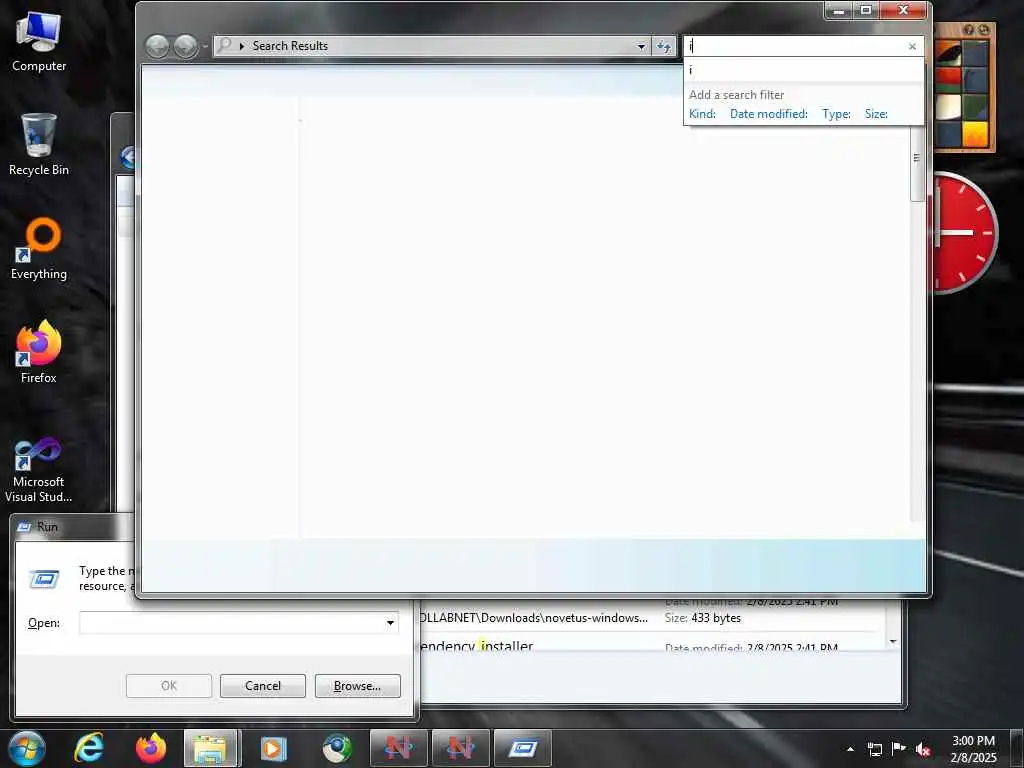Click Cancel in the Run dialog
This screenshot has width=1024, height=768.
(263, 686)
